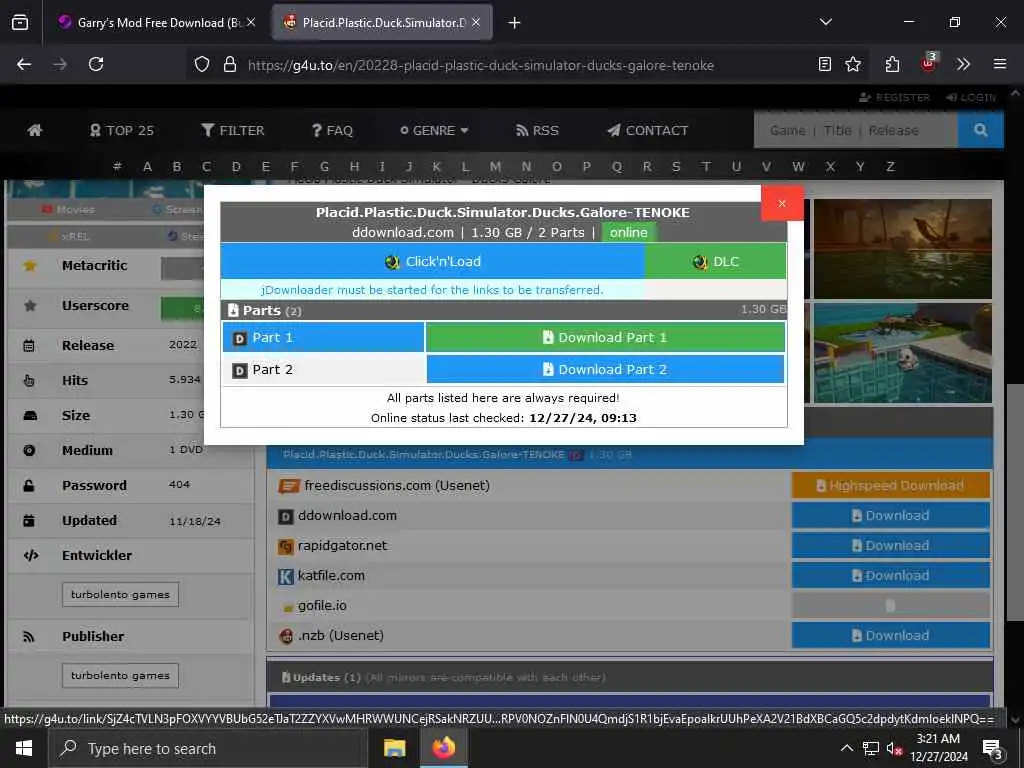Screen dimensions: 1024x768
Task: Go to the home icon in navigation
Action: point(35,130)
